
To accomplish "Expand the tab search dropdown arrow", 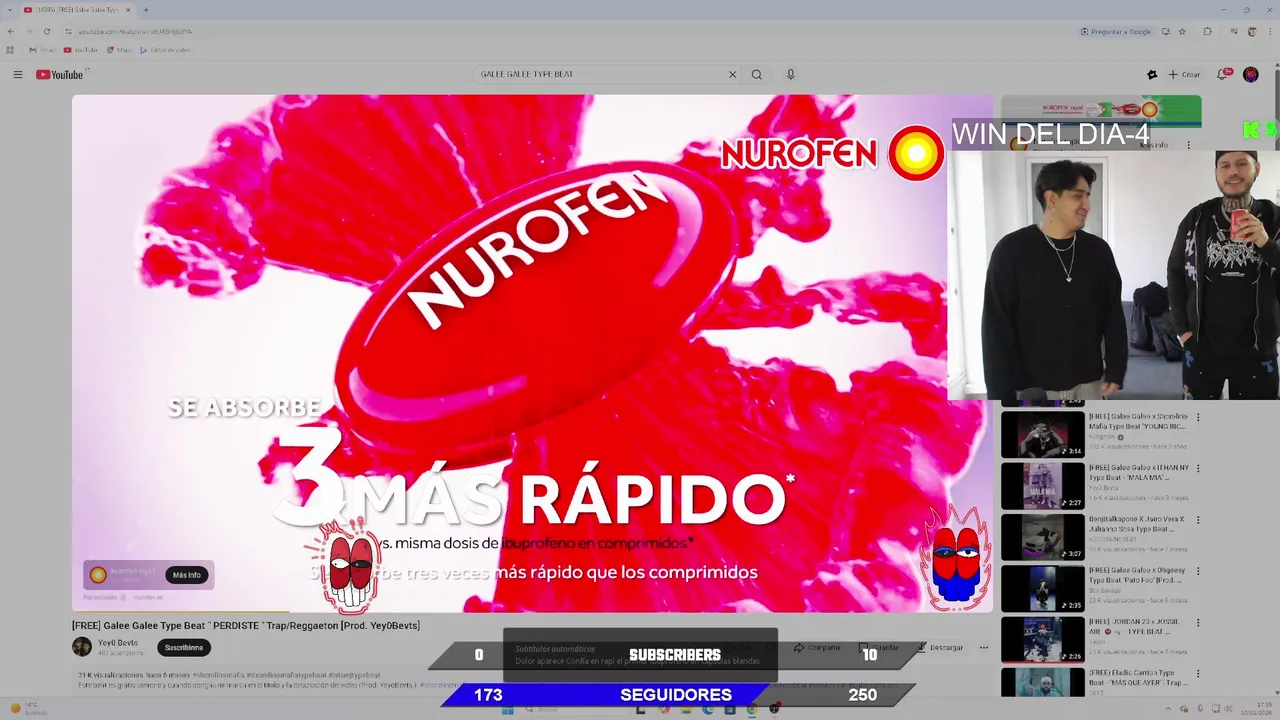I will click(8, 10).
